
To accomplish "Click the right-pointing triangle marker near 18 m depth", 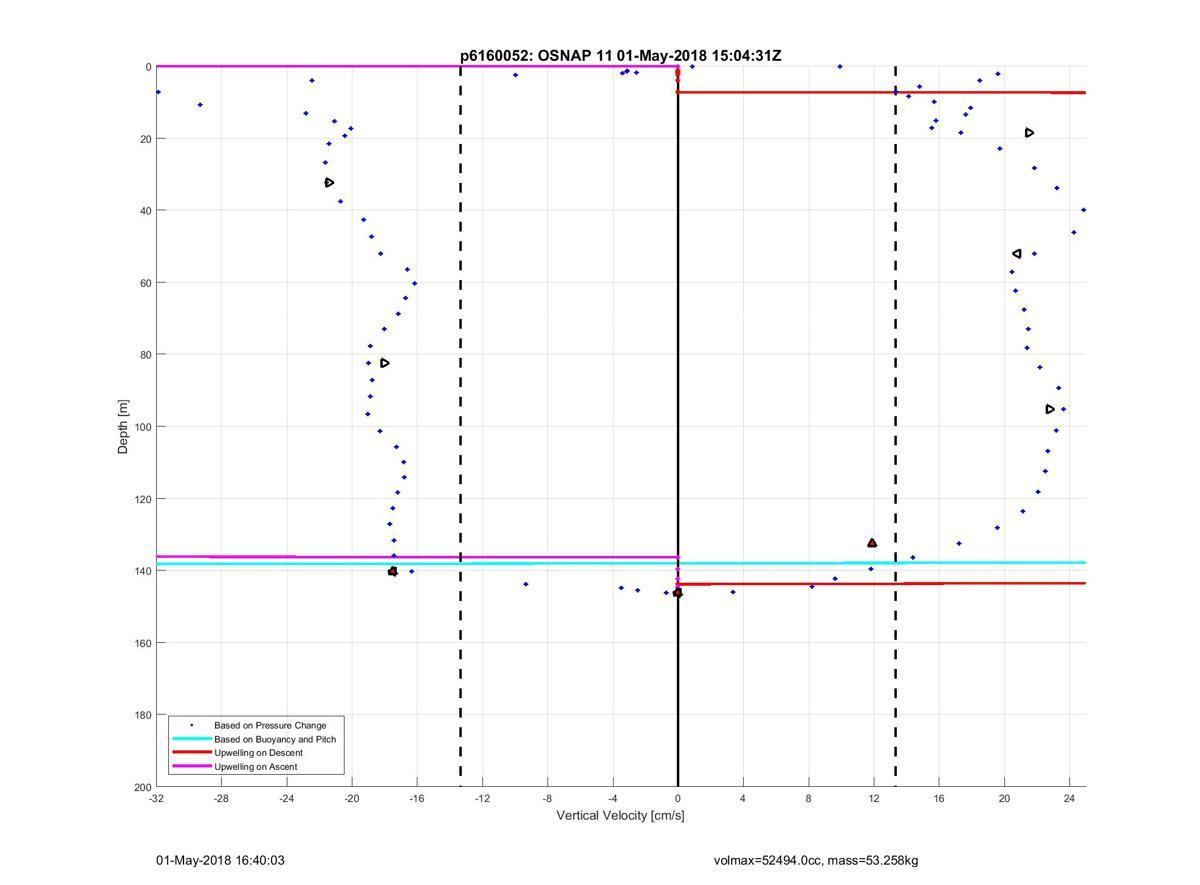I will (x=1029, y=133).
